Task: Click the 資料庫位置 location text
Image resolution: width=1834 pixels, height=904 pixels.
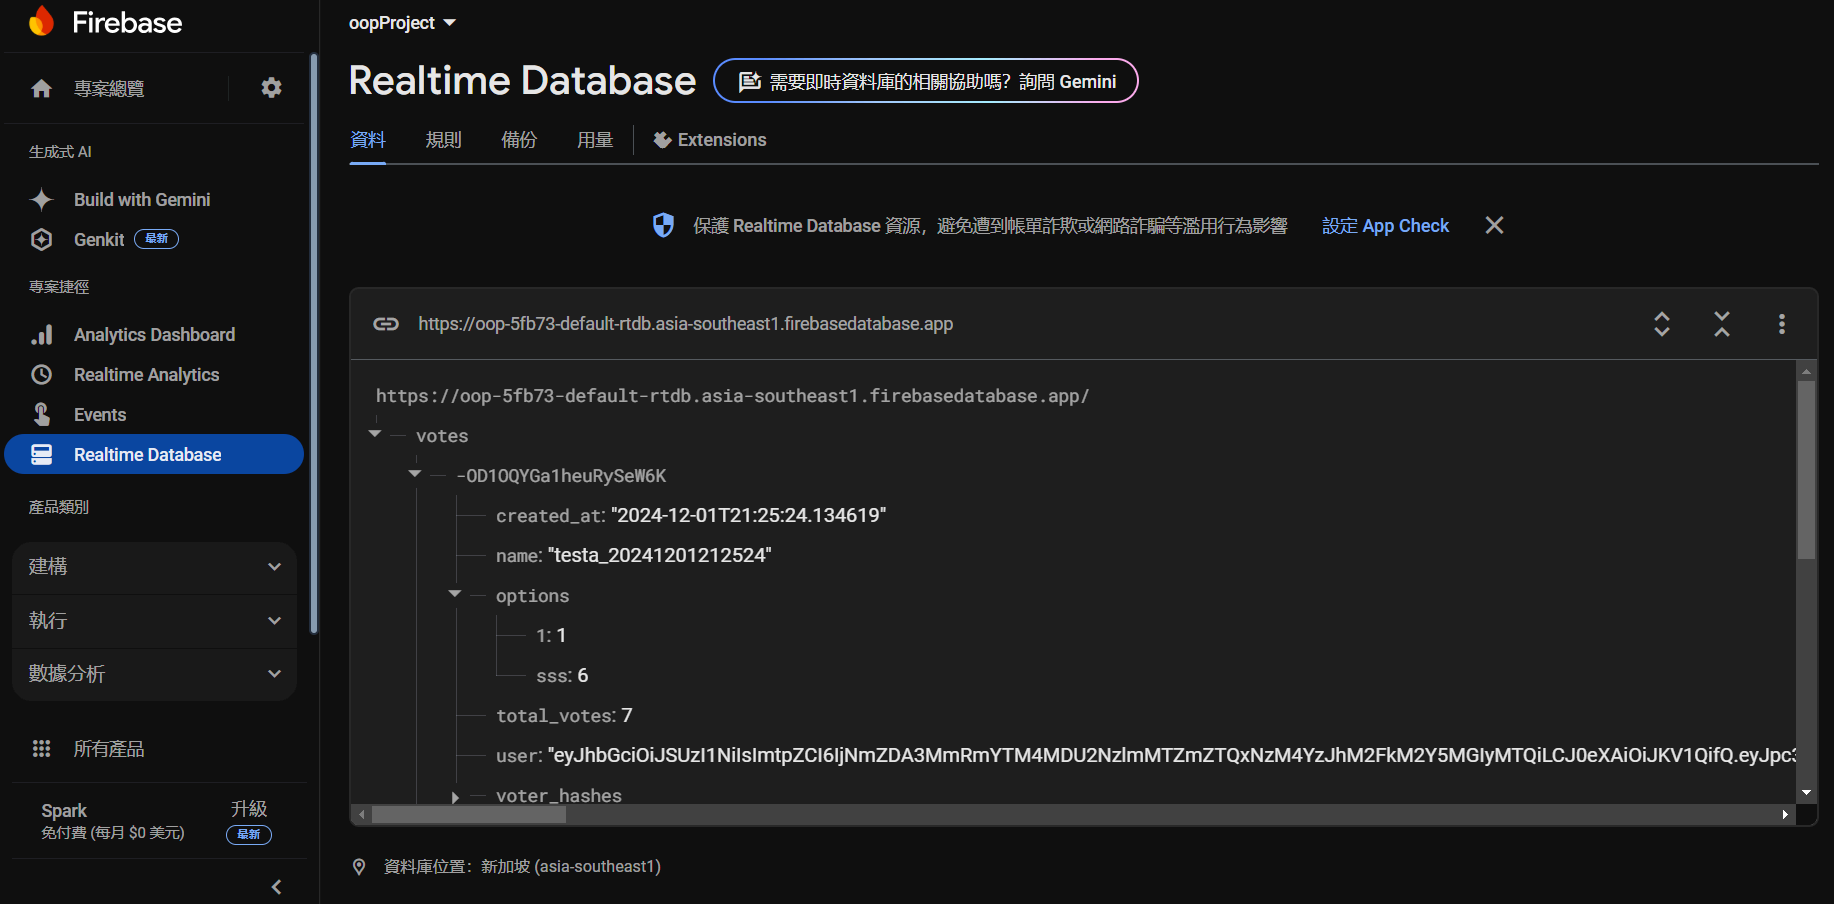Action: tap(522, 867)
